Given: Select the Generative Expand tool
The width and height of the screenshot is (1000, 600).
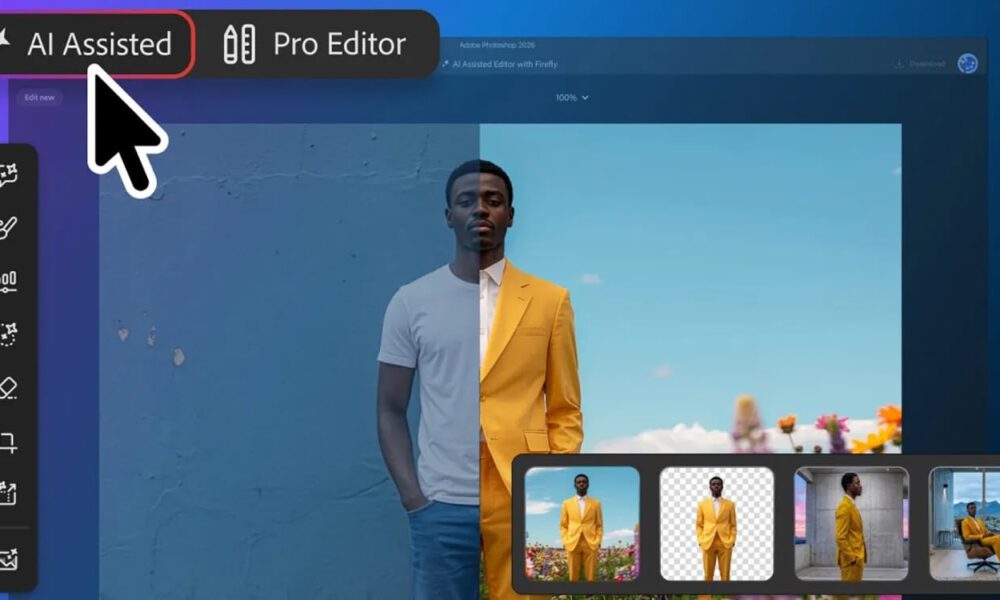Looking at the screenshot, I should 8,494.
